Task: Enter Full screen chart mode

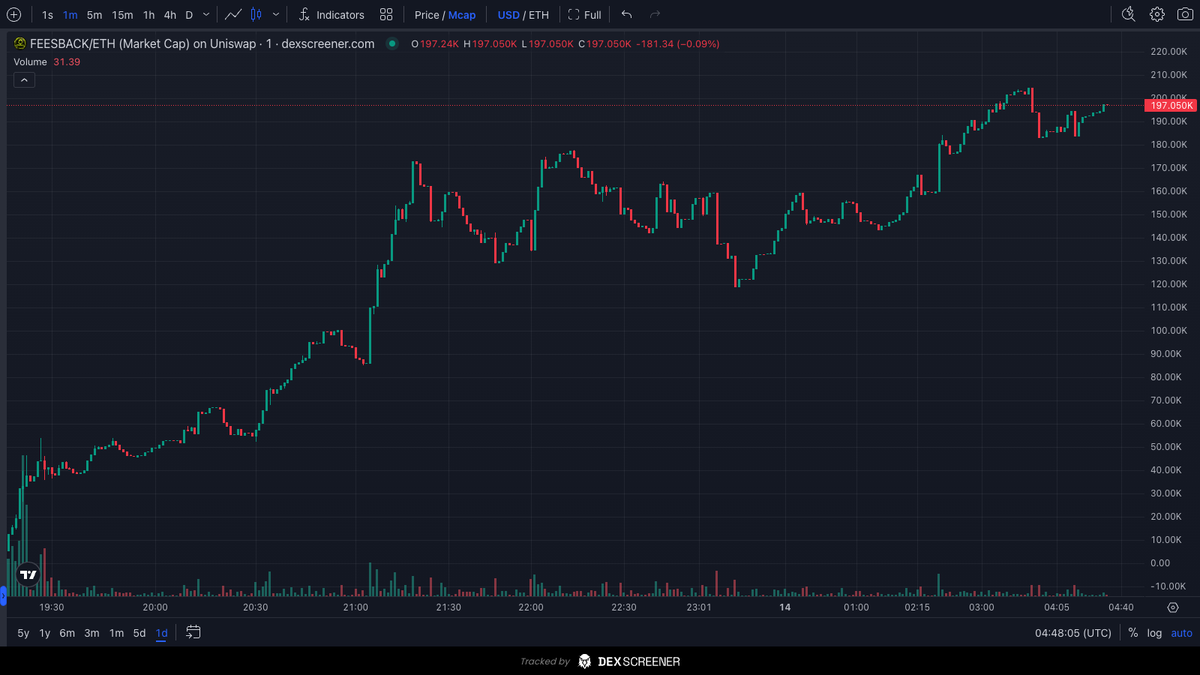Action: (585, 15)
